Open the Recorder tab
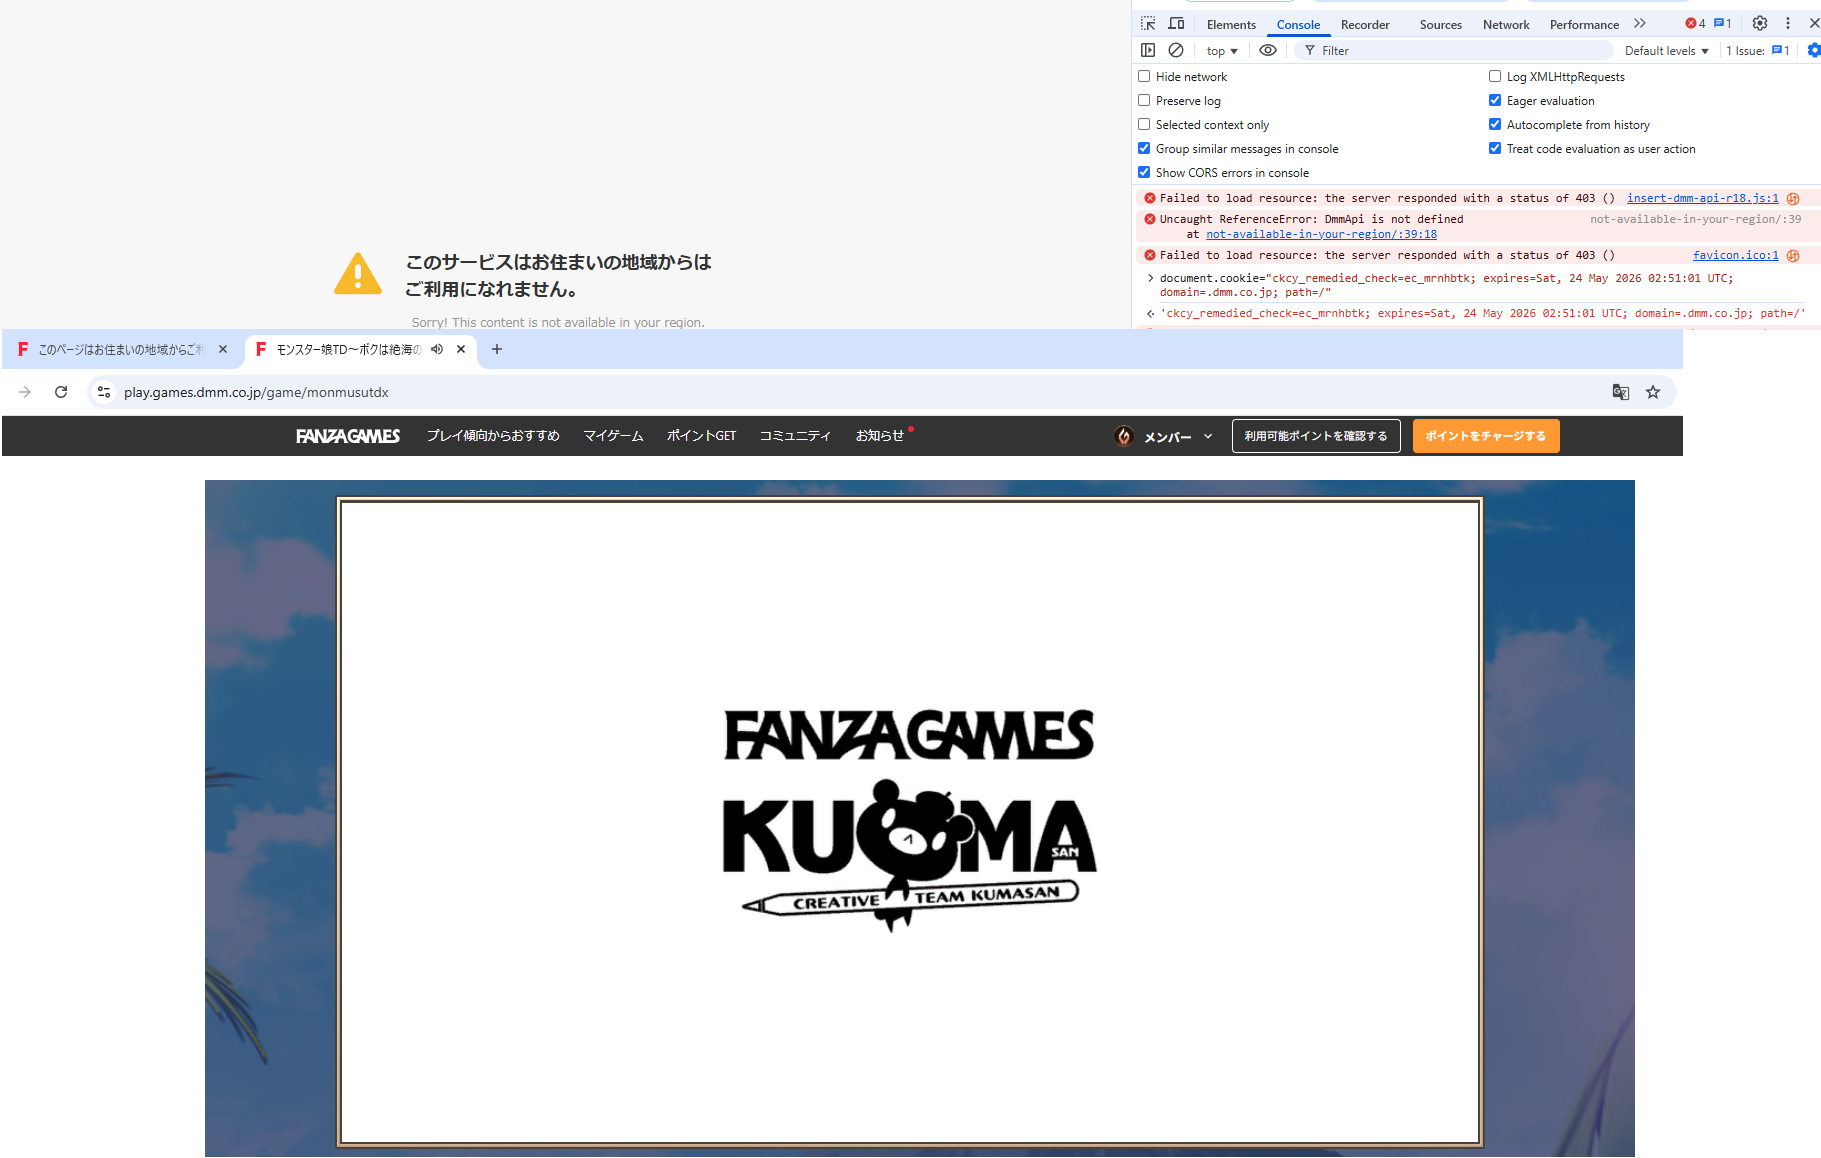The width and height of the screenshot is (1821, 1158). click(x=1365, y=25)
